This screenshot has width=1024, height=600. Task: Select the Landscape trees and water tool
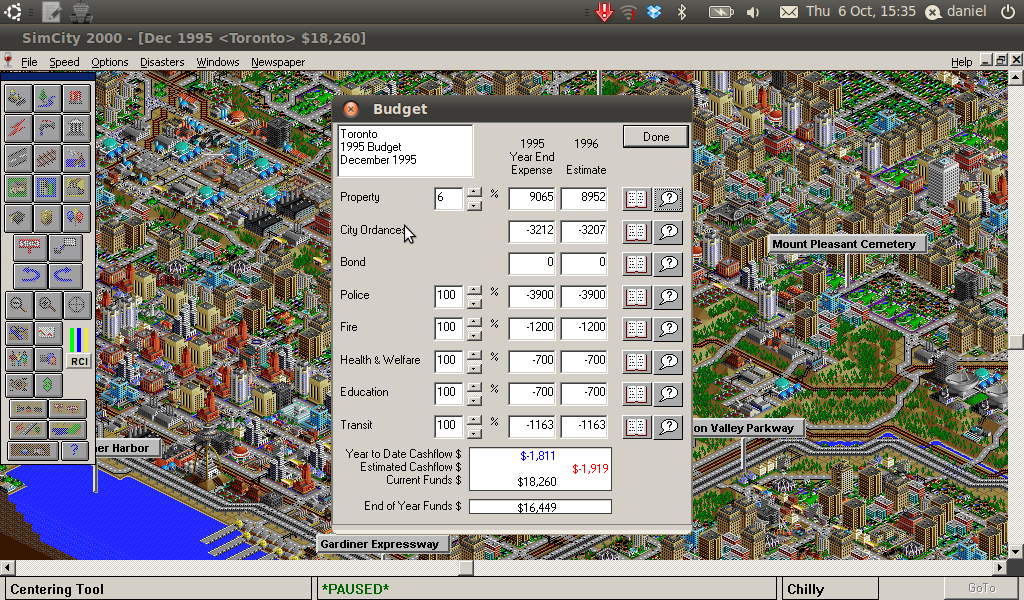click(x=47, y=99)
